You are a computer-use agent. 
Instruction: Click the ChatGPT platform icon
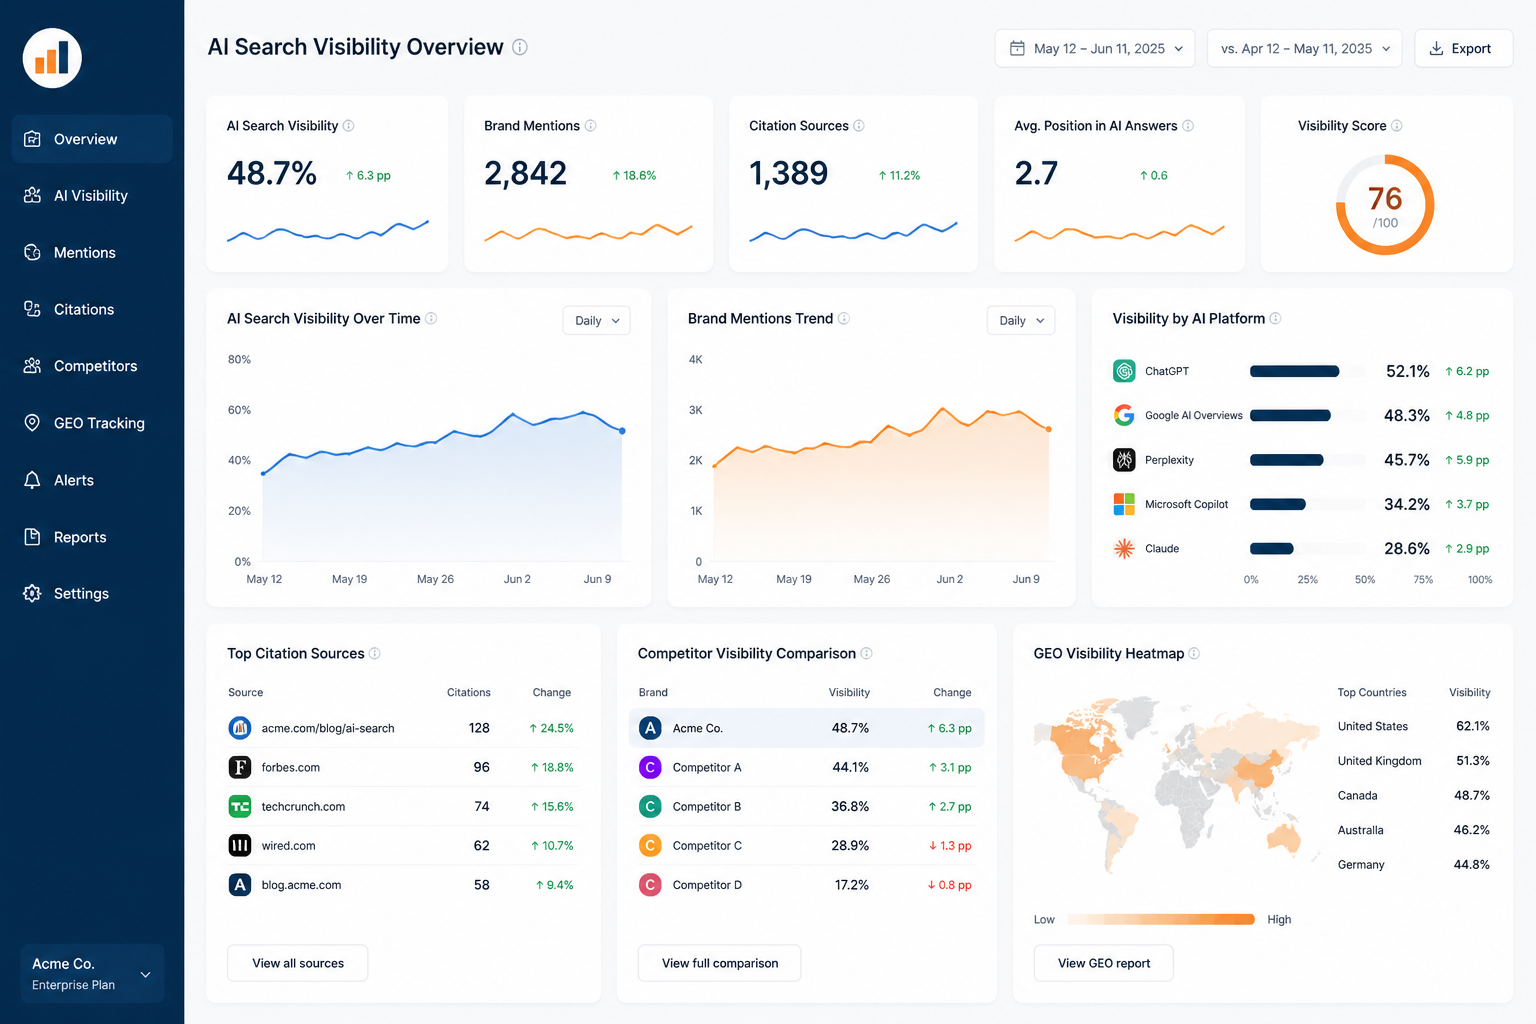[1124, 371]
